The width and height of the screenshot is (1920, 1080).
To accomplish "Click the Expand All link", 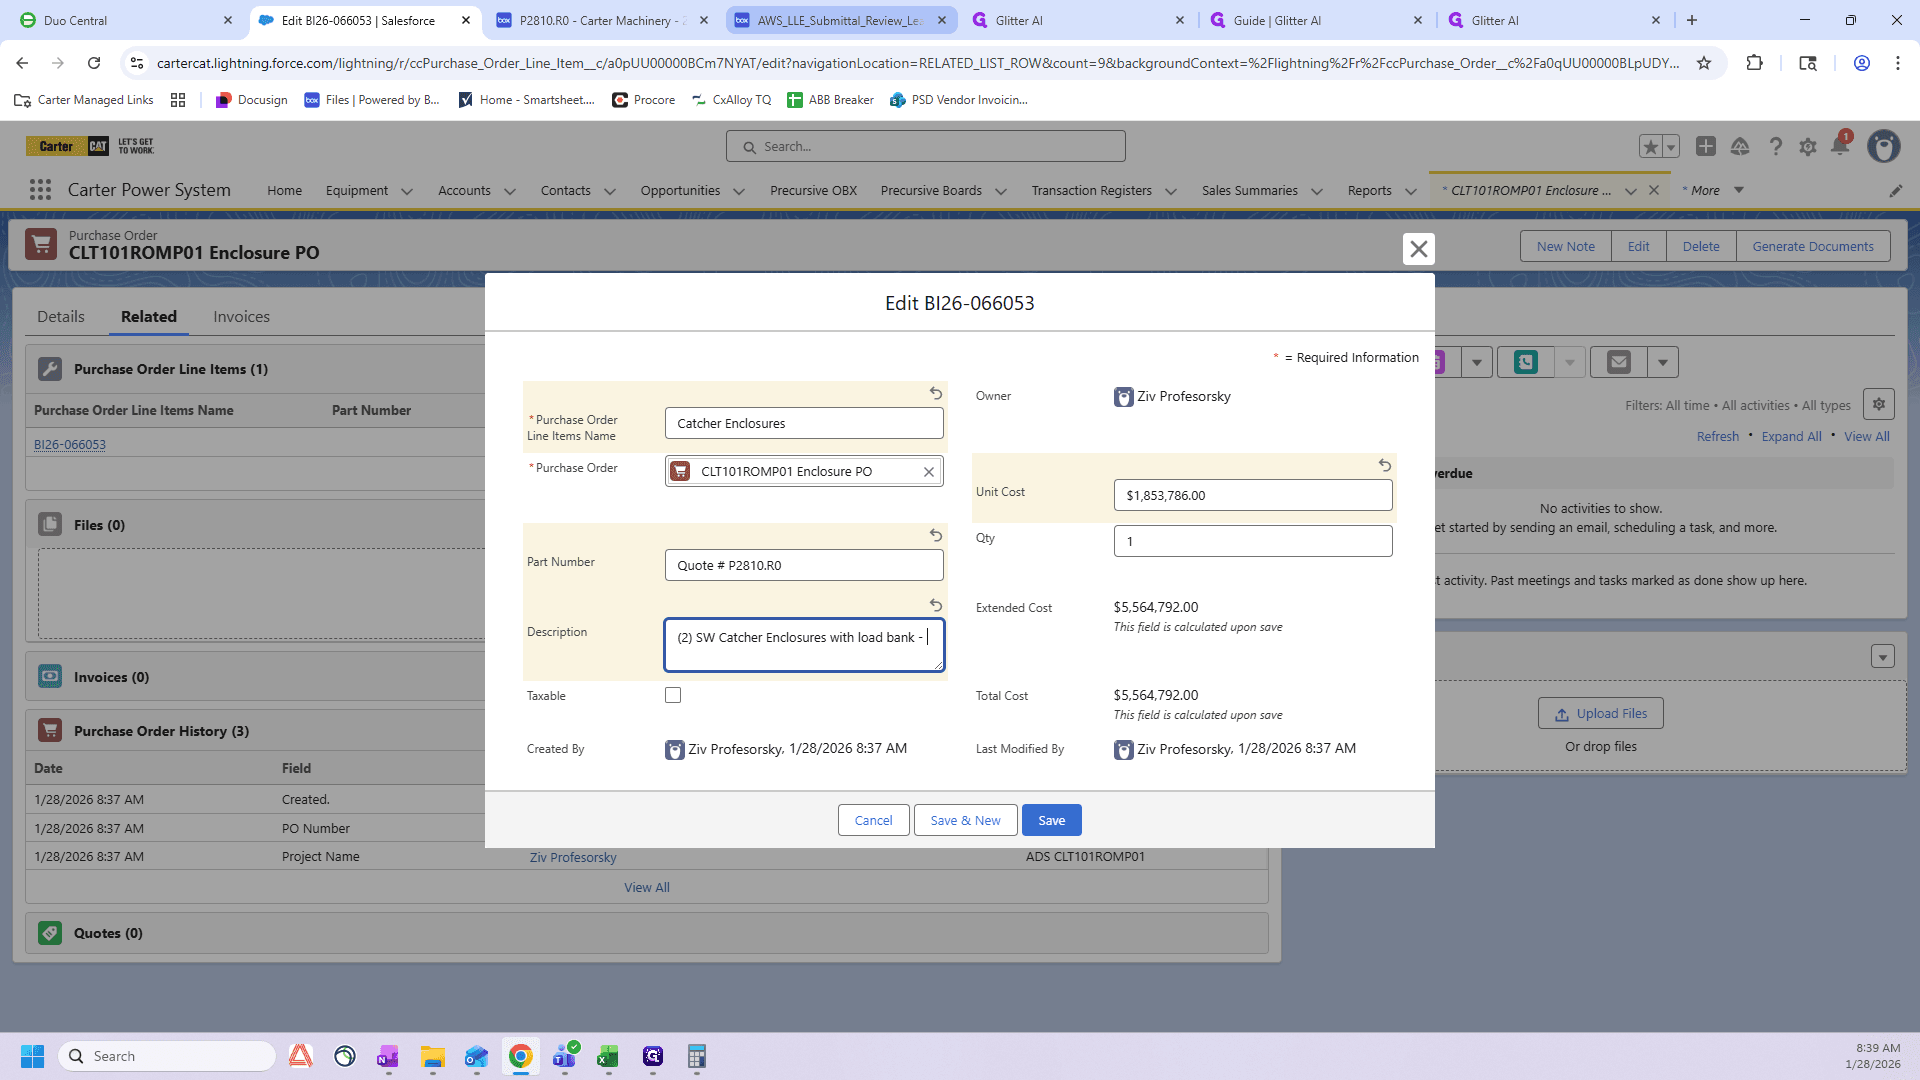I will click(x=1791, y=436).
